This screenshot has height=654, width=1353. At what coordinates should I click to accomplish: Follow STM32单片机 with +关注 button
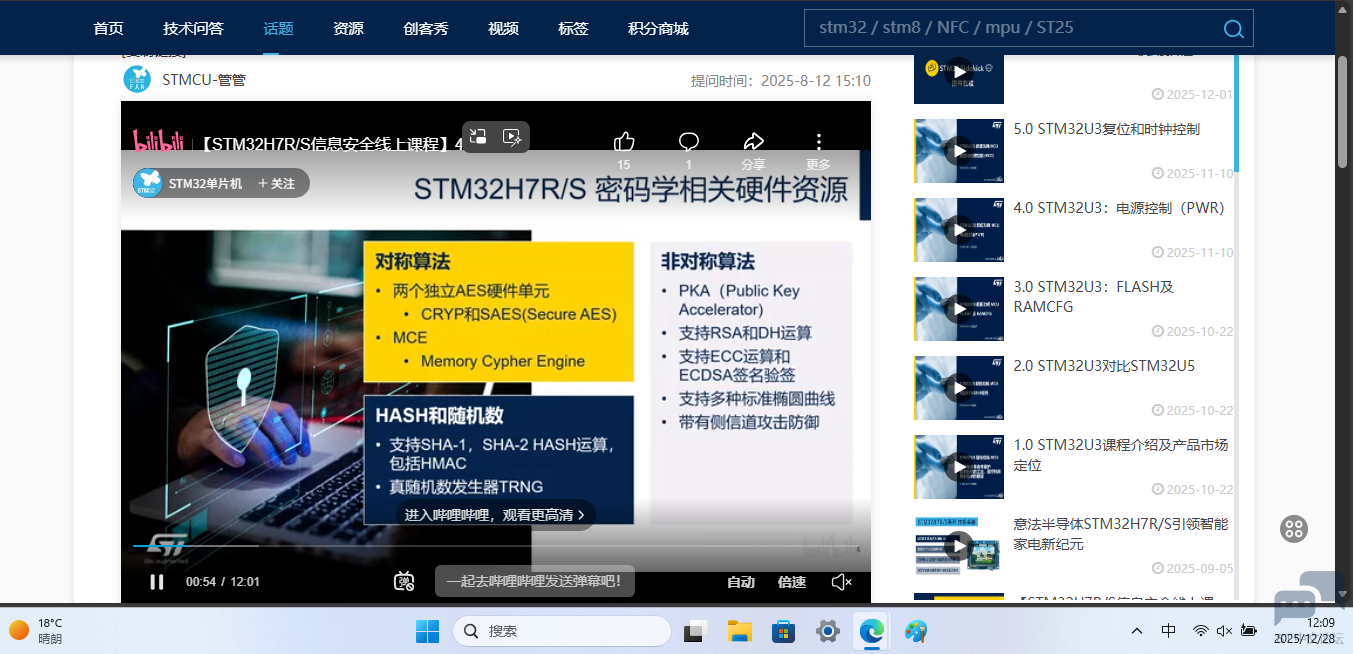click(x=277, y=184)
